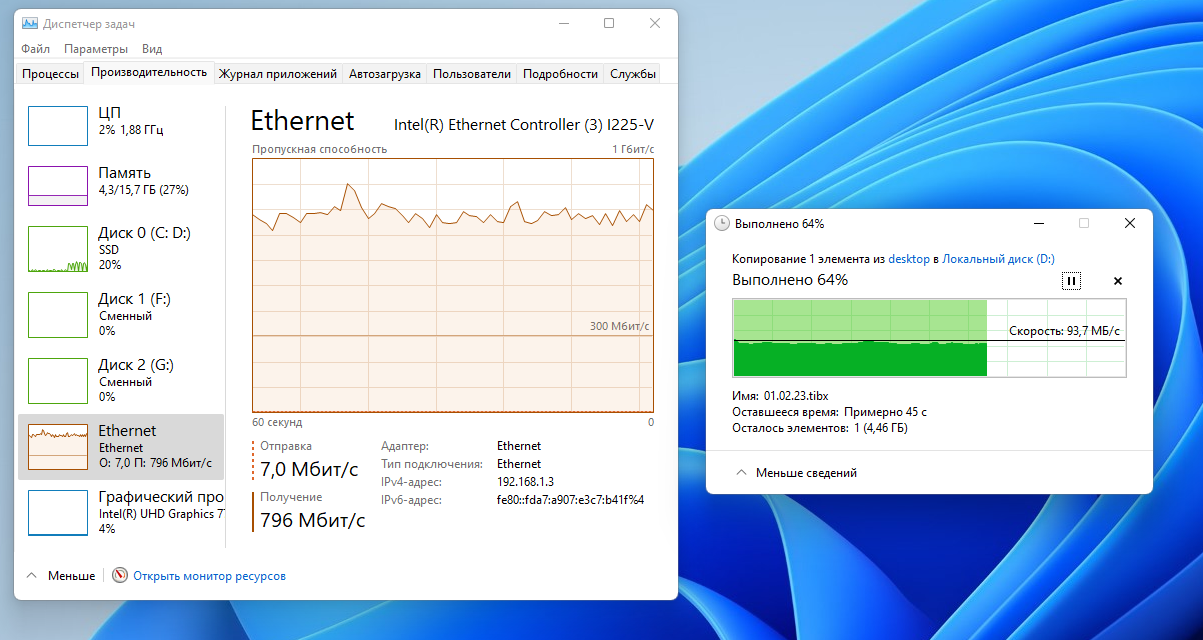1203x640 pixels.
Task: Click the IPv4 address 192.168.1.3
Action: click(x=525, y=482)
